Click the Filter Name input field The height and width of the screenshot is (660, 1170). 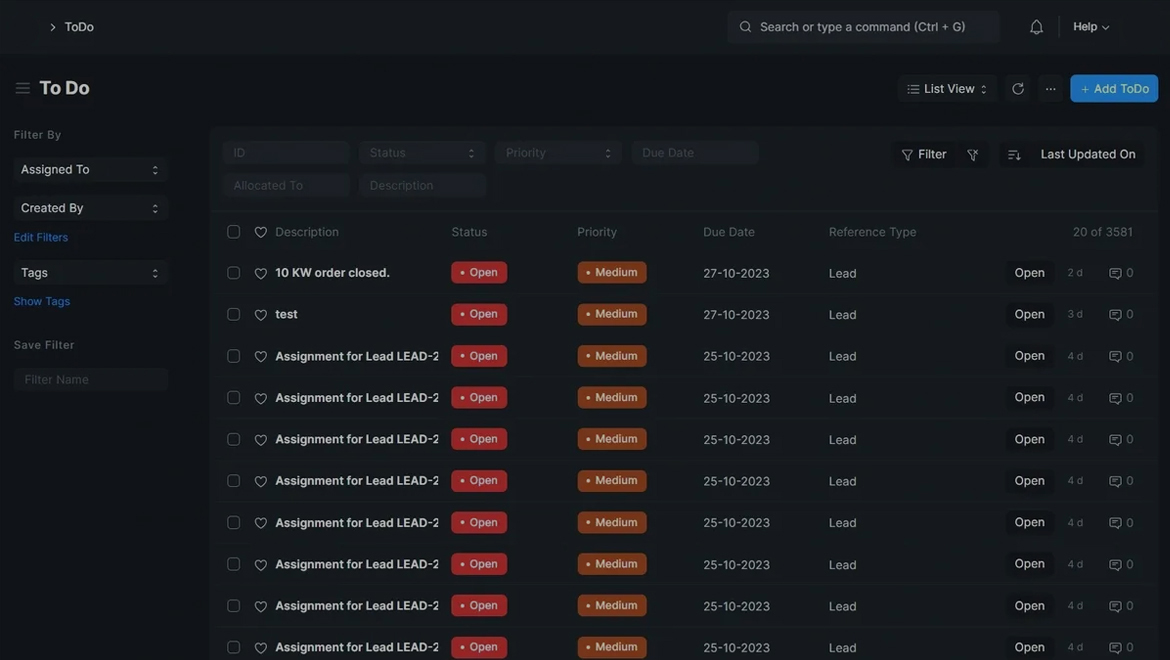(x=90, y=380)
